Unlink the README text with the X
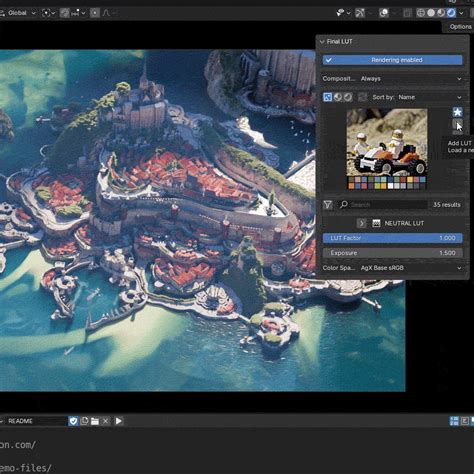This screenshot has height=474, width=474. click(x=105, y=421)
